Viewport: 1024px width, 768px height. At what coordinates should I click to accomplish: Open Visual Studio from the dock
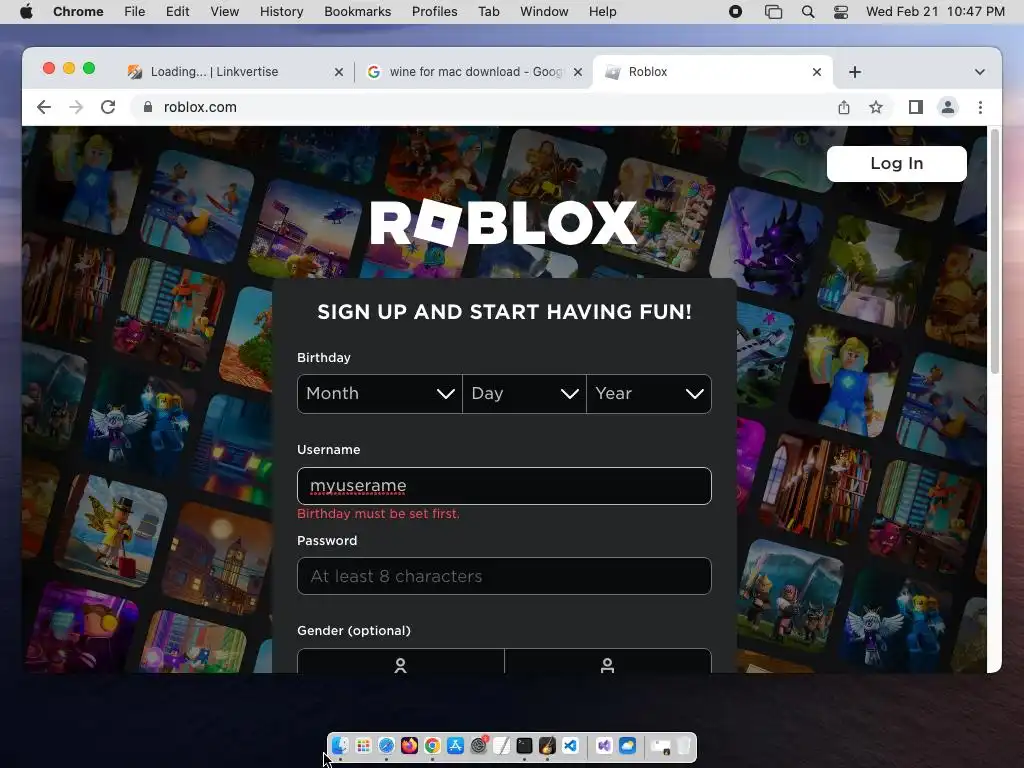click(x=604, y=746)
